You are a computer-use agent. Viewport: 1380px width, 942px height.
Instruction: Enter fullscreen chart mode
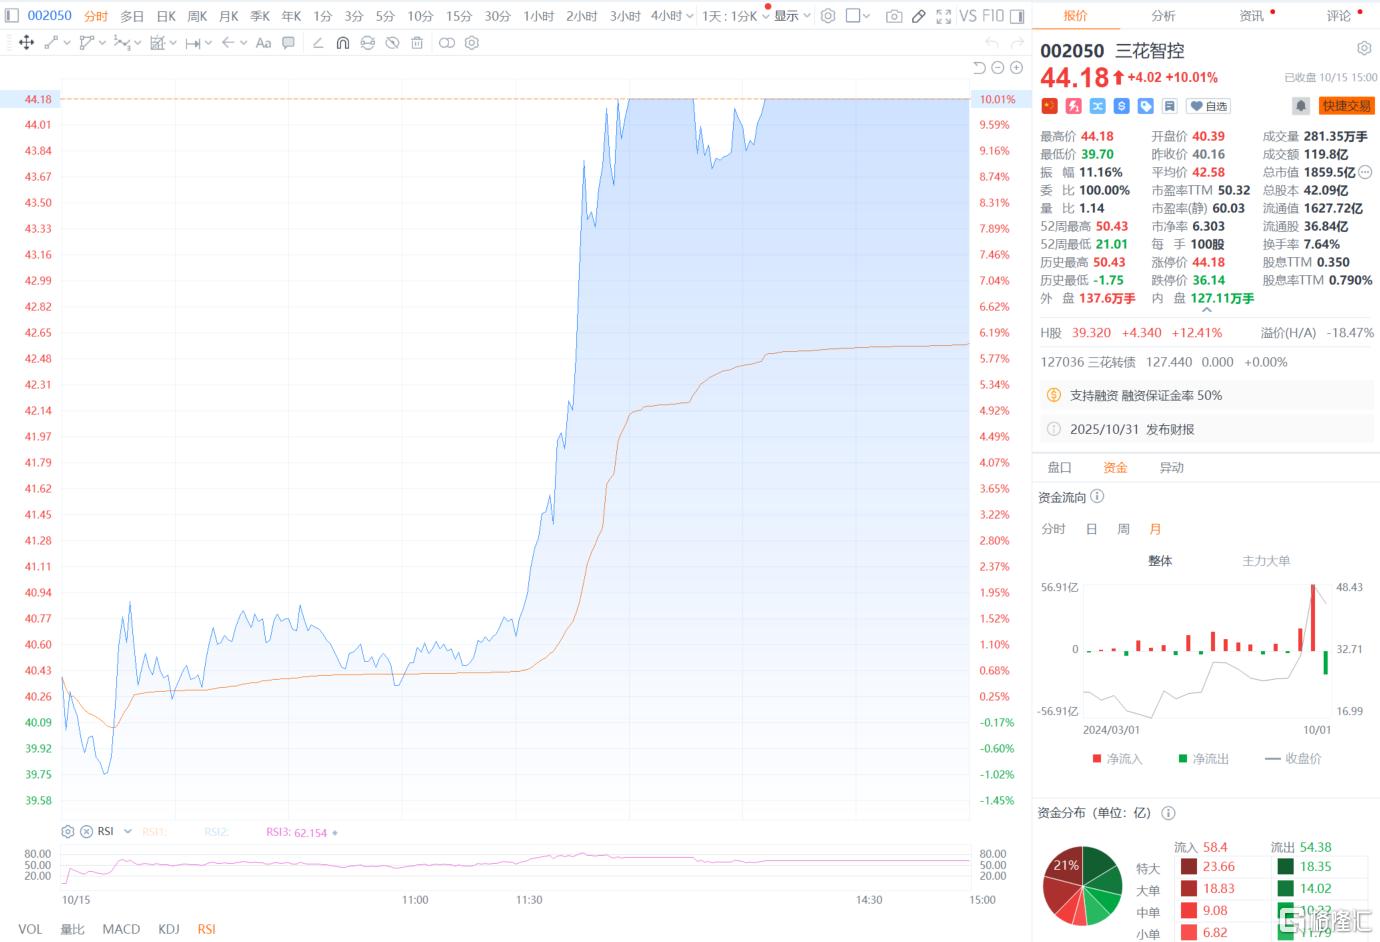tap(943, 16)
